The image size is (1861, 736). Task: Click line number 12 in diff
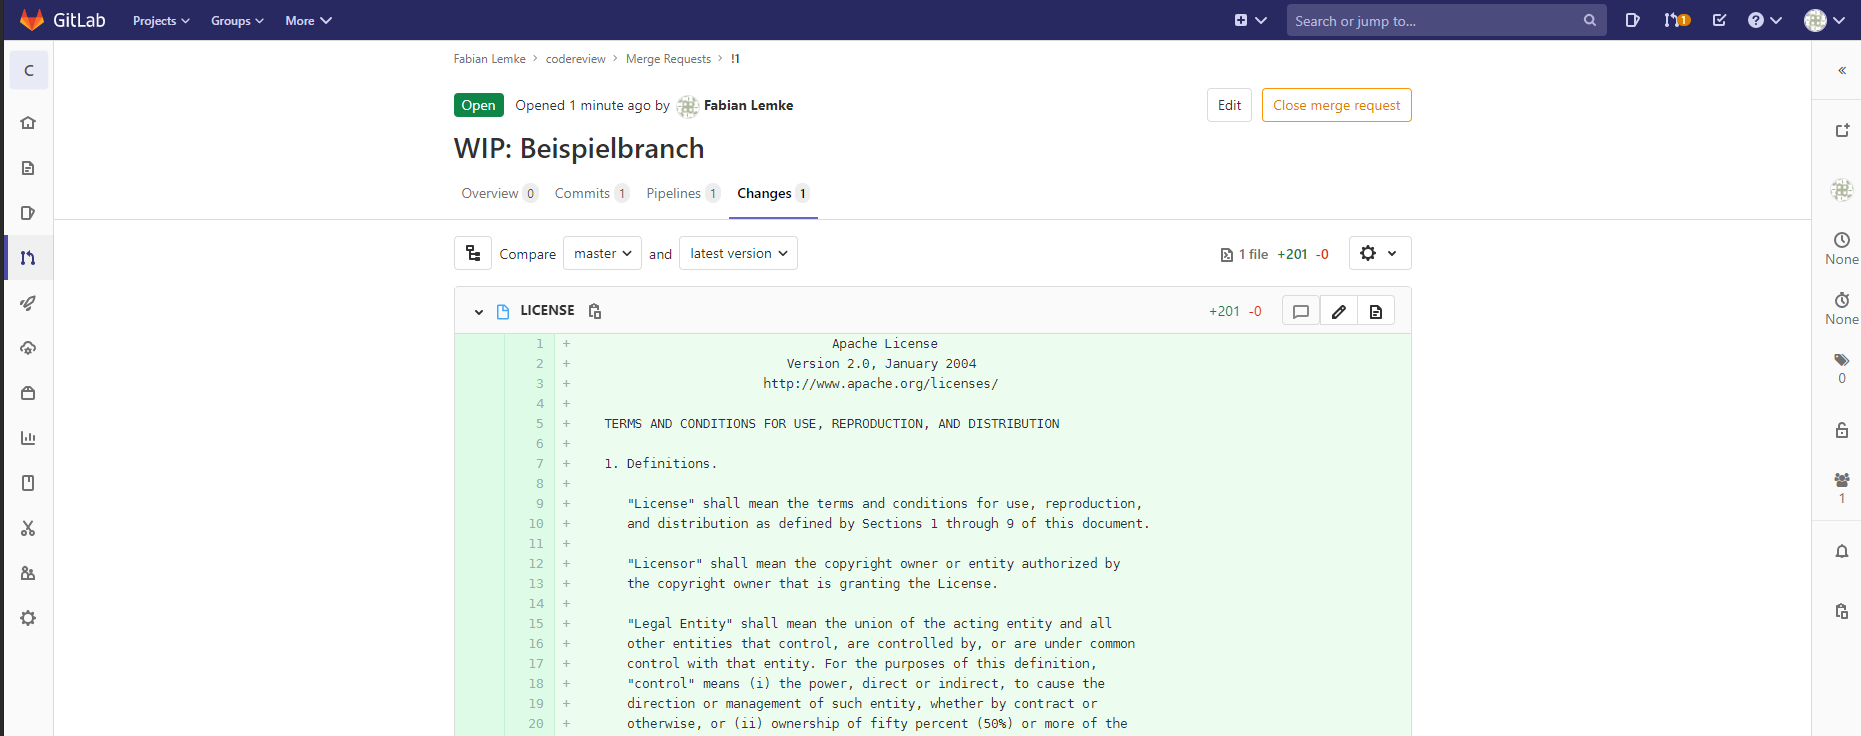click(537, 564)
